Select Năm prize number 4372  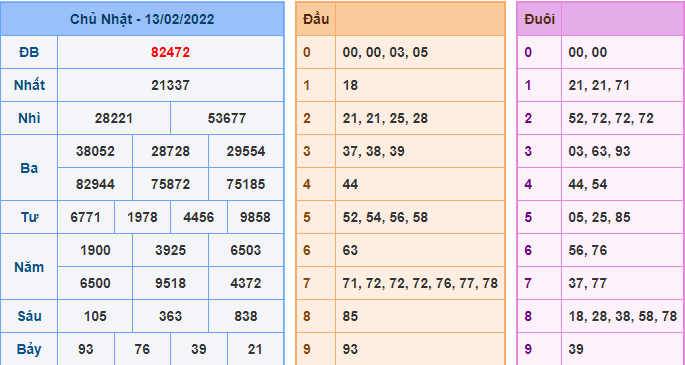246,283
